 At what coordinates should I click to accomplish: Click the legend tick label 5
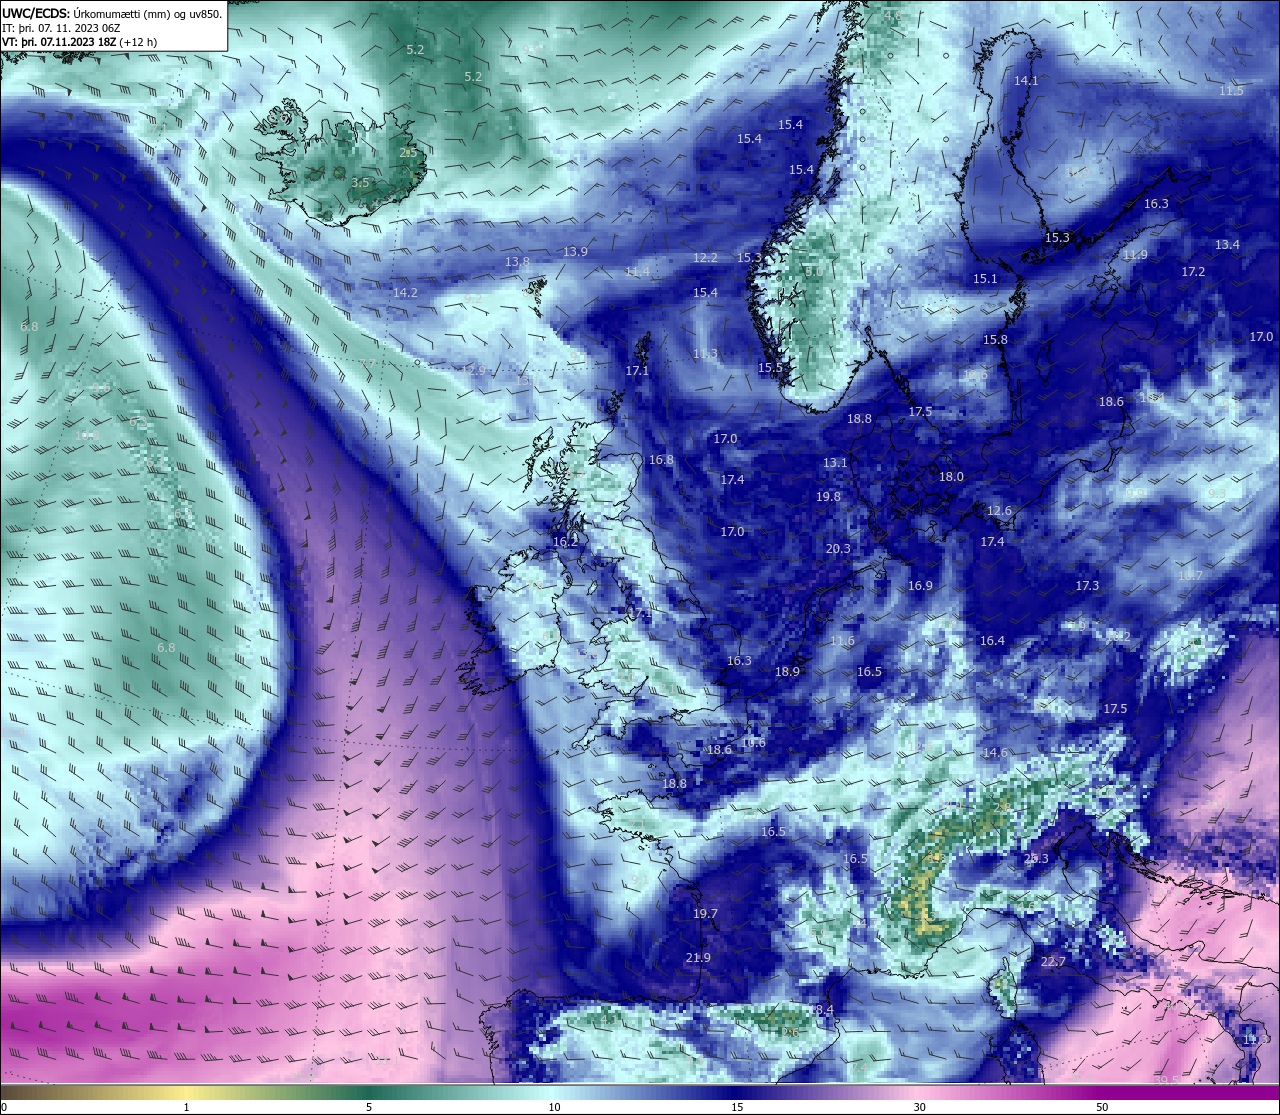tap(369, 1107)
